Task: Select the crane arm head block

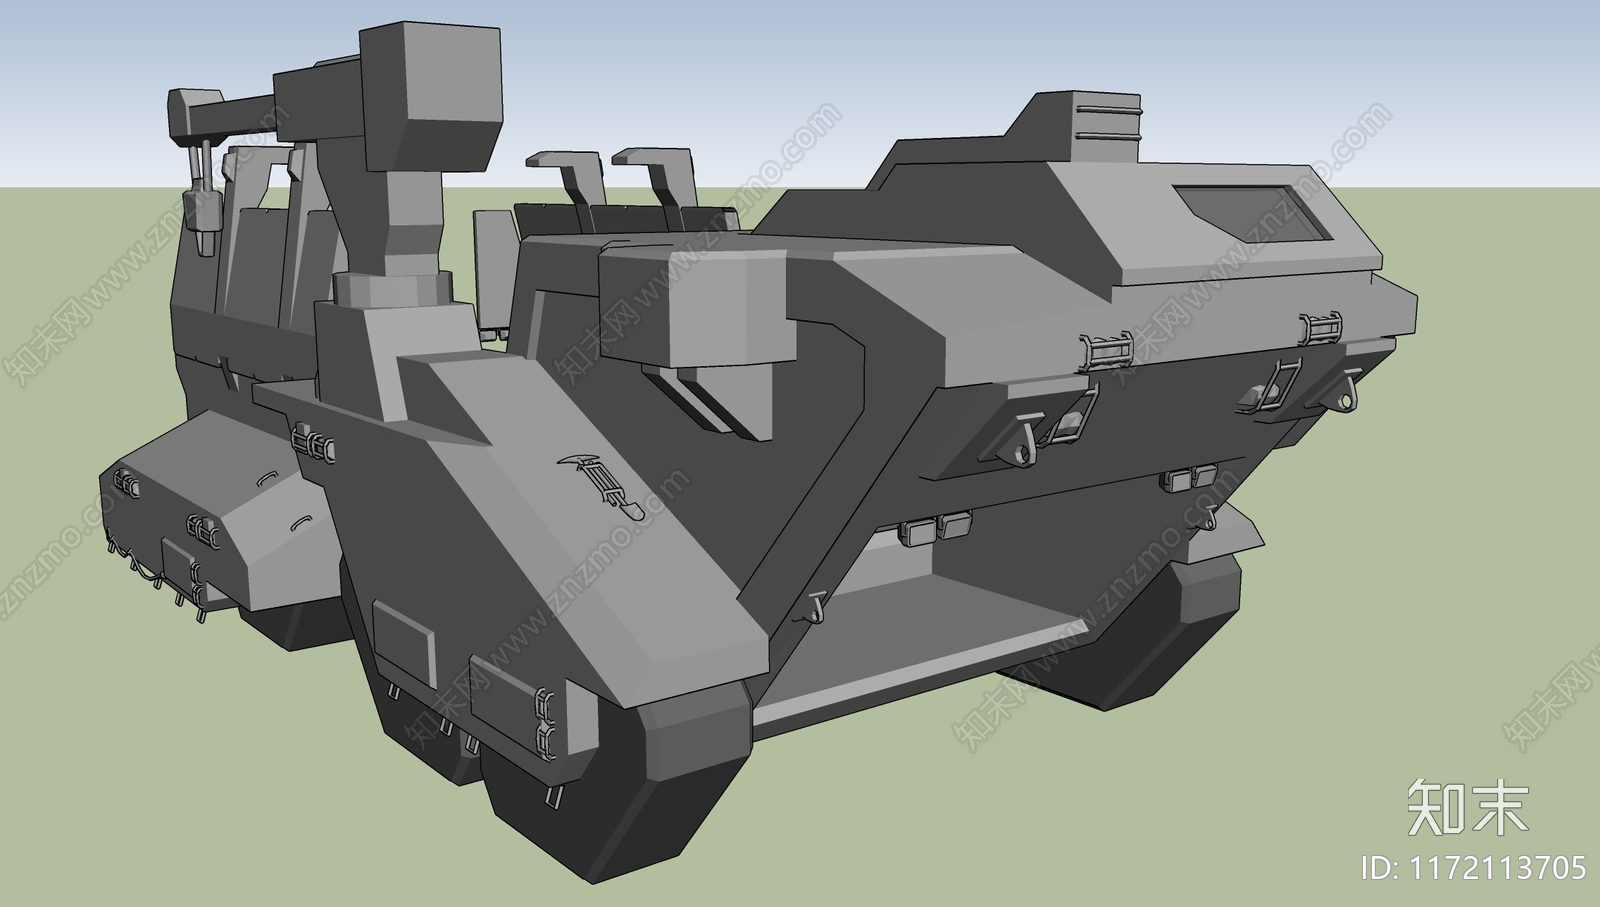Action: 430,98
